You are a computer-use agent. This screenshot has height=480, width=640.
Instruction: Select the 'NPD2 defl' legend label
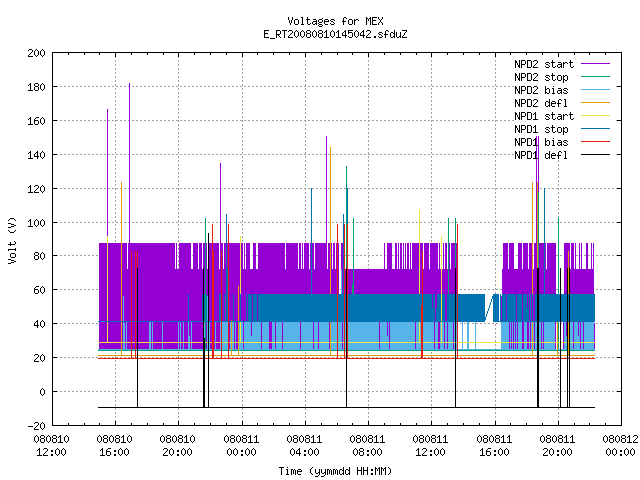pos(541,103)
